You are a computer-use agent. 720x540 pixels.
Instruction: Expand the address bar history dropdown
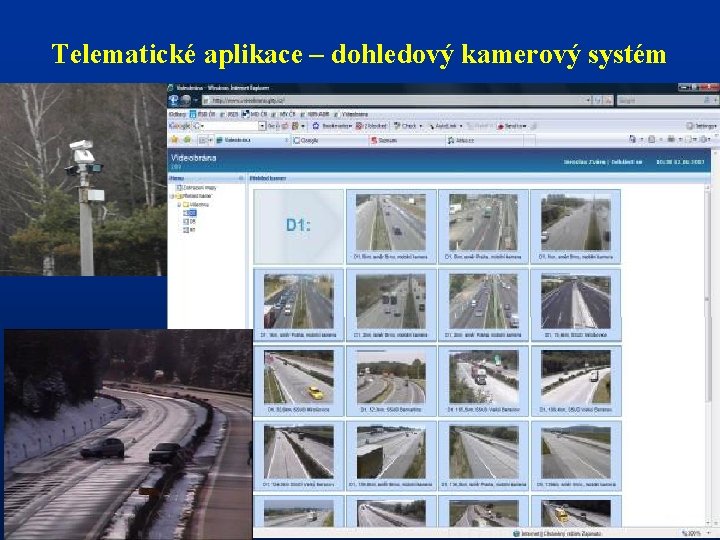[x=588, y=100]
